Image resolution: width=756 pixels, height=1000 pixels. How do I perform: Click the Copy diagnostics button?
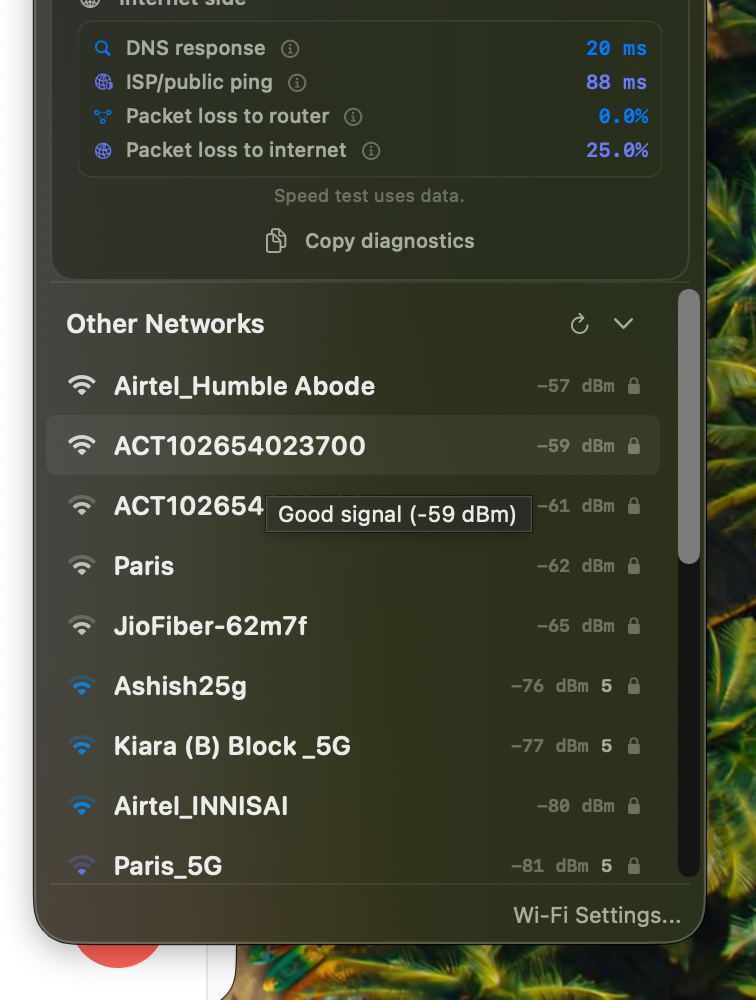pyautogui.click(x=389, y=240)
